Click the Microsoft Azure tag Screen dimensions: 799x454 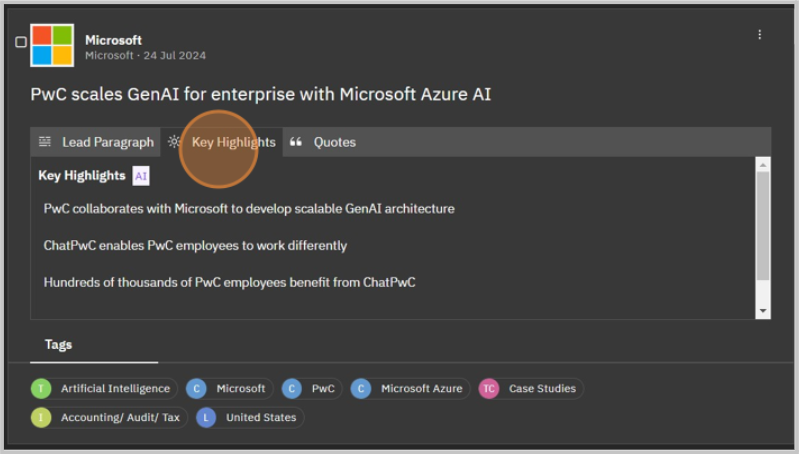[x=410, y=388]
